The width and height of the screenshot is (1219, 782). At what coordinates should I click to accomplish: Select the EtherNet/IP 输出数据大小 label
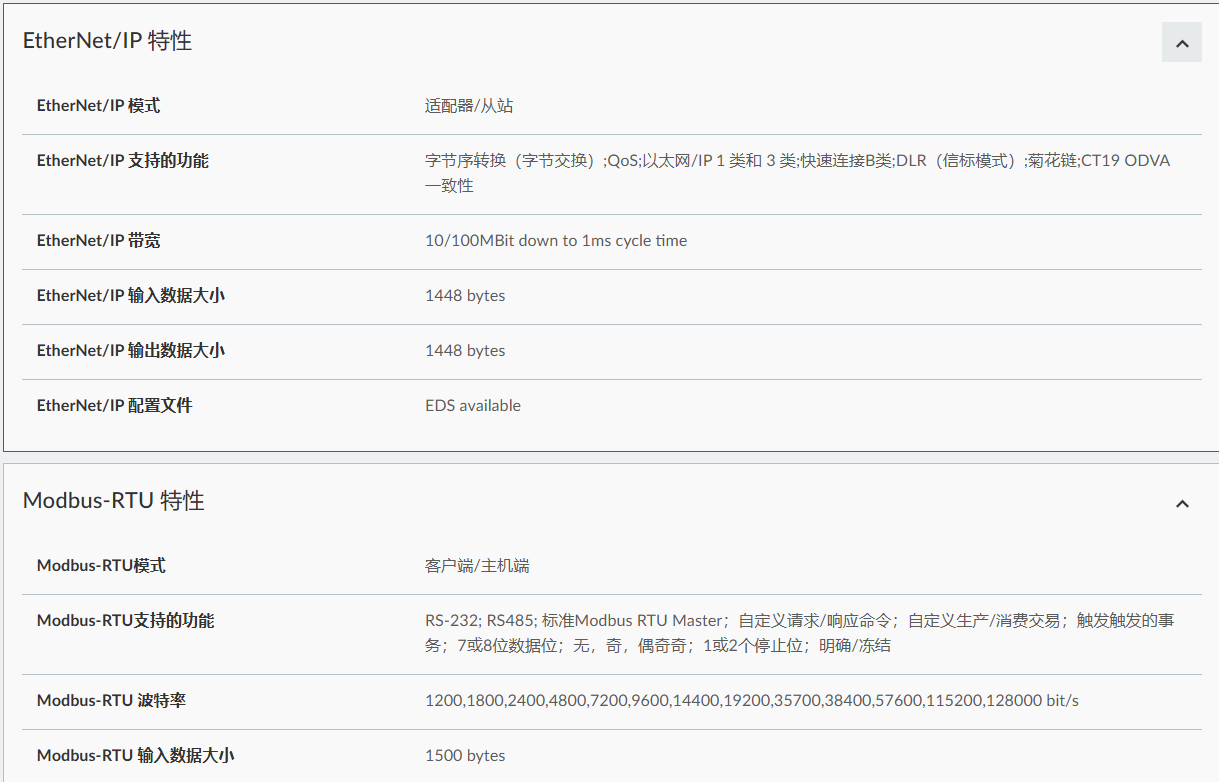point(130,351)
